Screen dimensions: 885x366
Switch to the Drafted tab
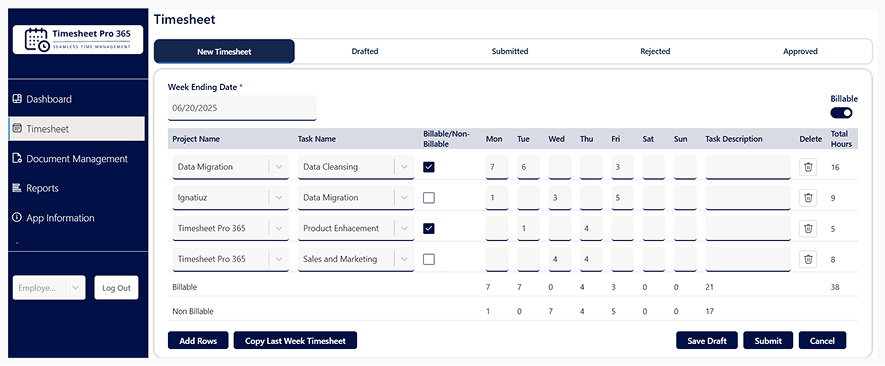[x=365, y=51]
